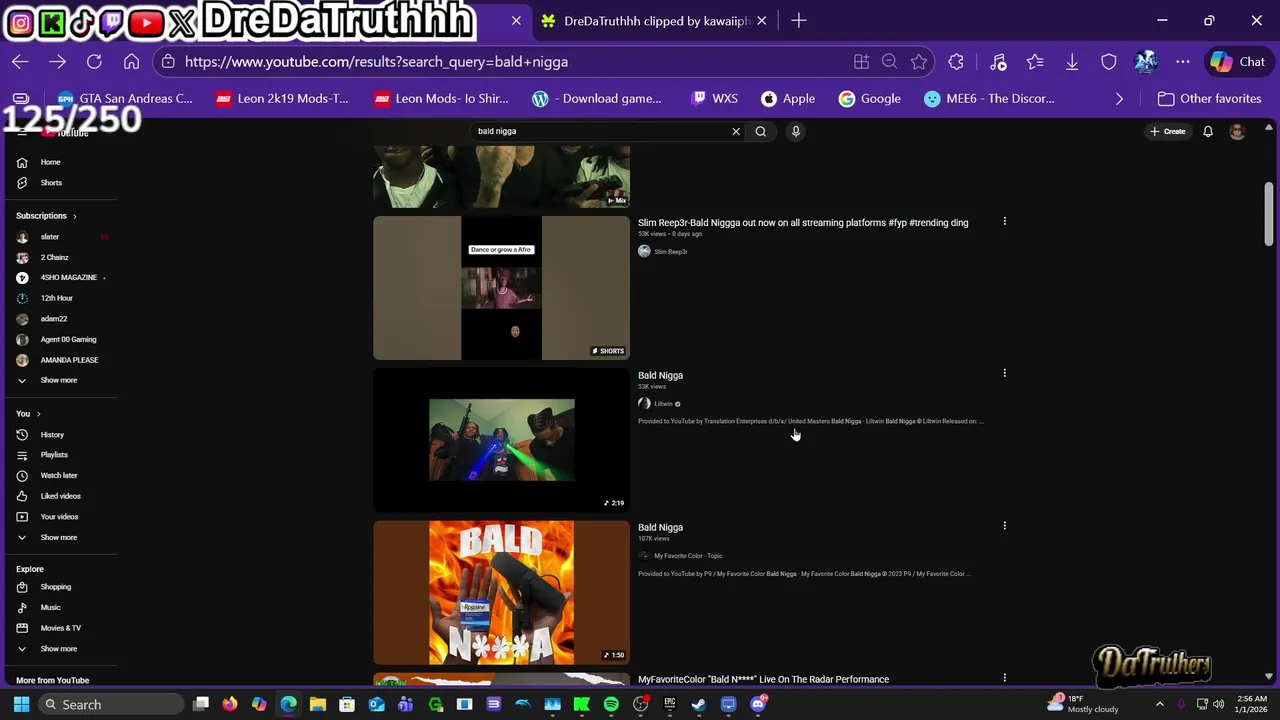1280x720 pixels.
Task: Open more options for On The Radar video
Action: (x=1004, y=677)
